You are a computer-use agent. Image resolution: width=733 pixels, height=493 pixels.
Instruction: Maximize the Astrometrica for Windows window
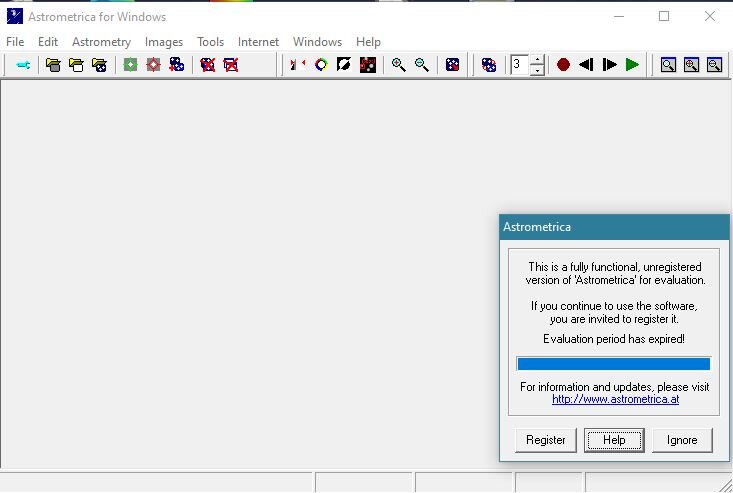tap(664, 16)
